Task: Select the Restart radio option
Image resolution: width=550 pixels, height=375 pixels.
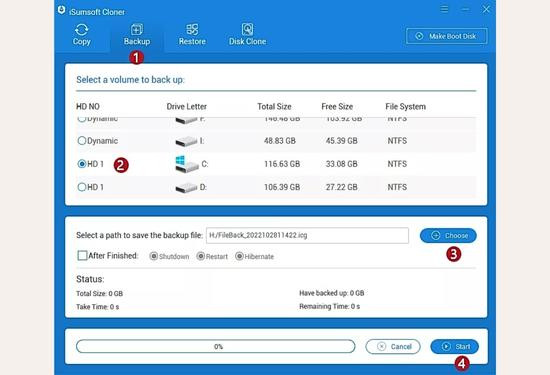Action: [x=200, y=256]
